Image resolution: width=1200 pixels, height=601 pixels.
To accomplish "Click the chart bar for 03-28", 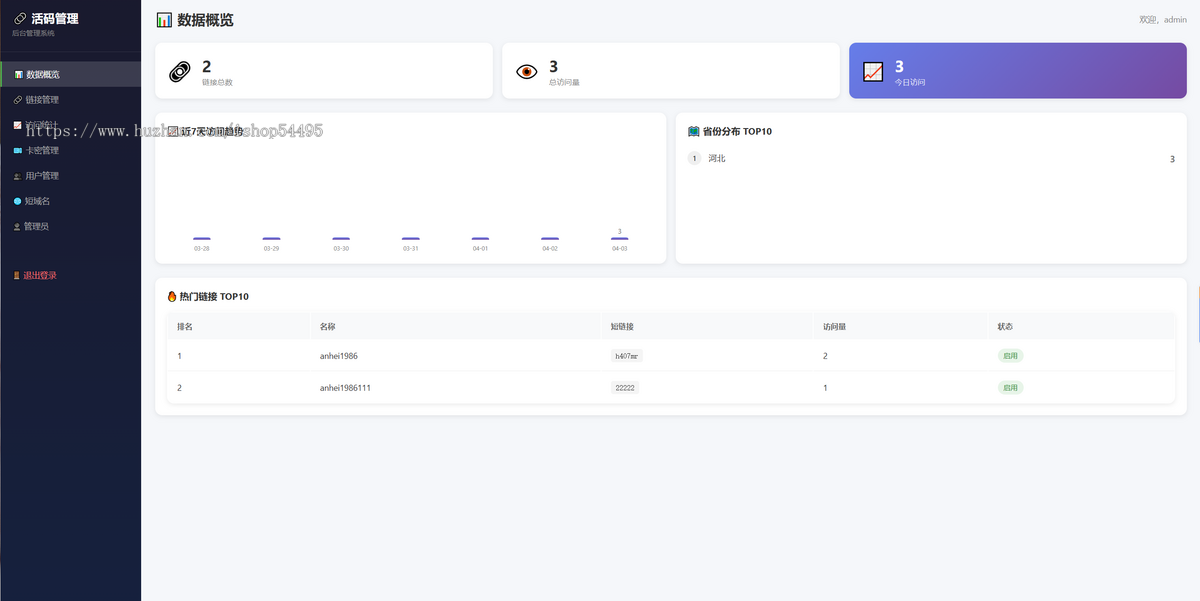I will click(202, 238).
